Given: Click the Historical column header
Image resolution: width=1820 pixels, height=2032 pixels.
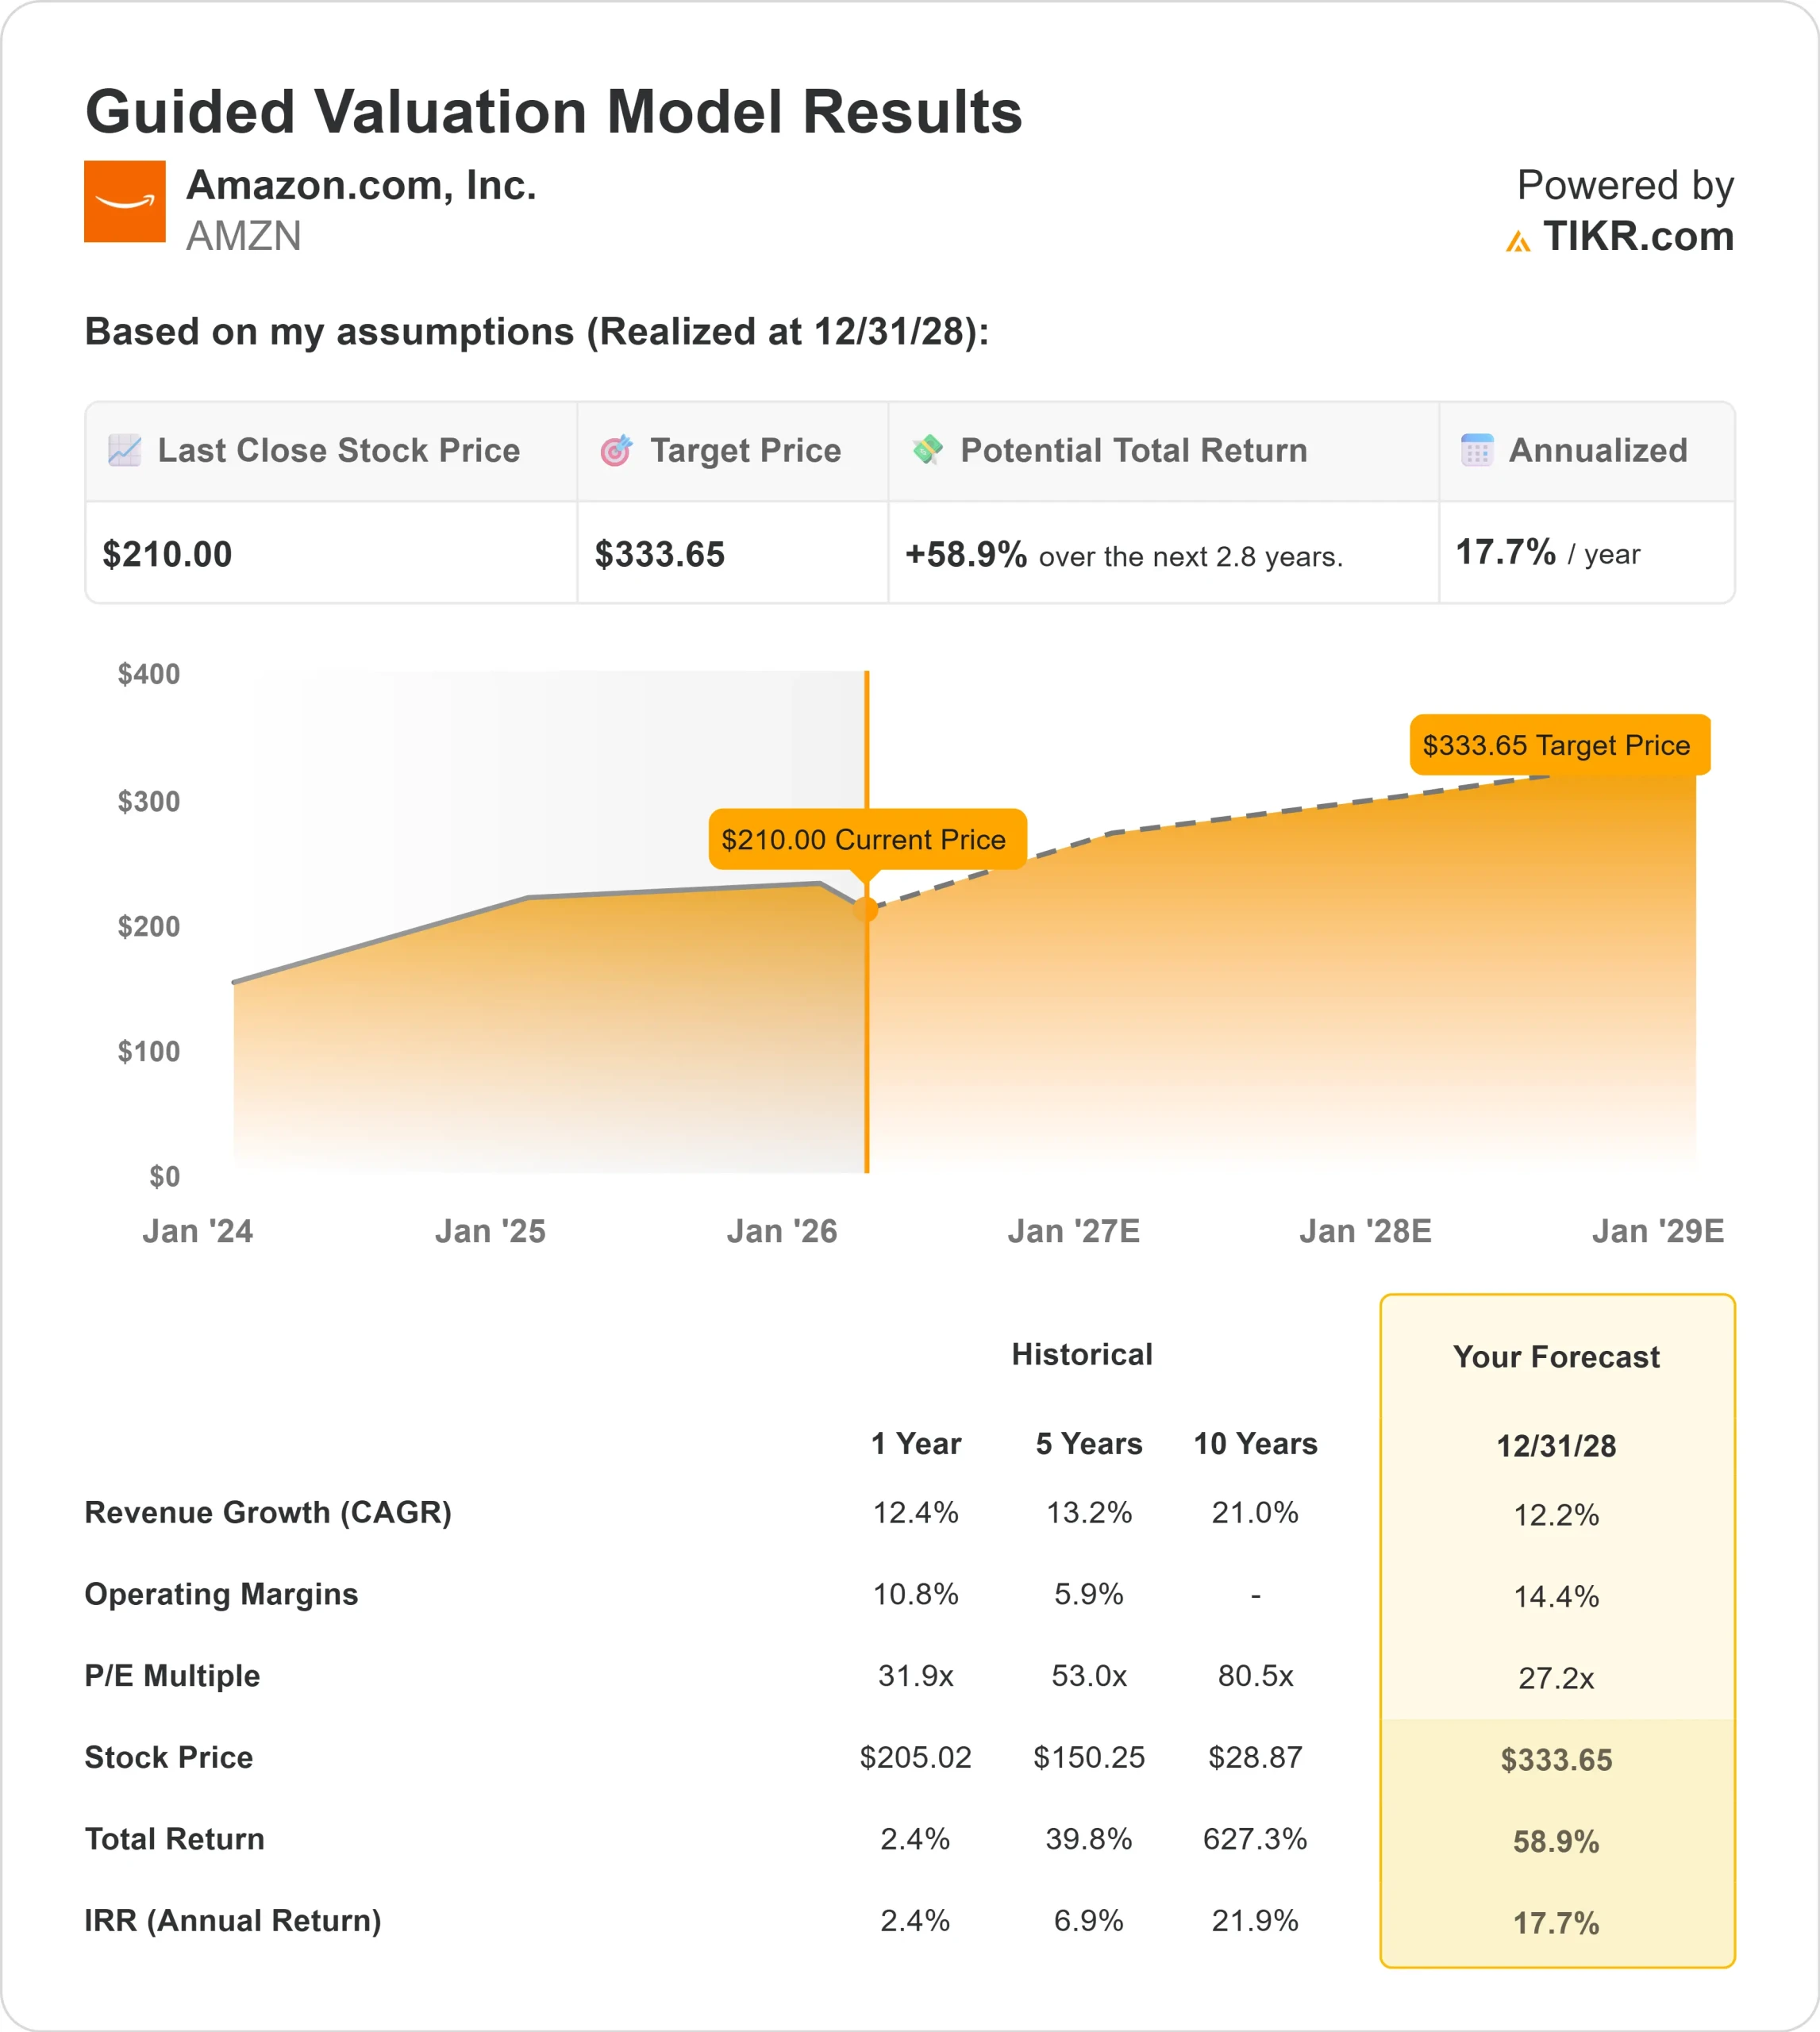Looking at the screenshot, I should point(1083,1354).
